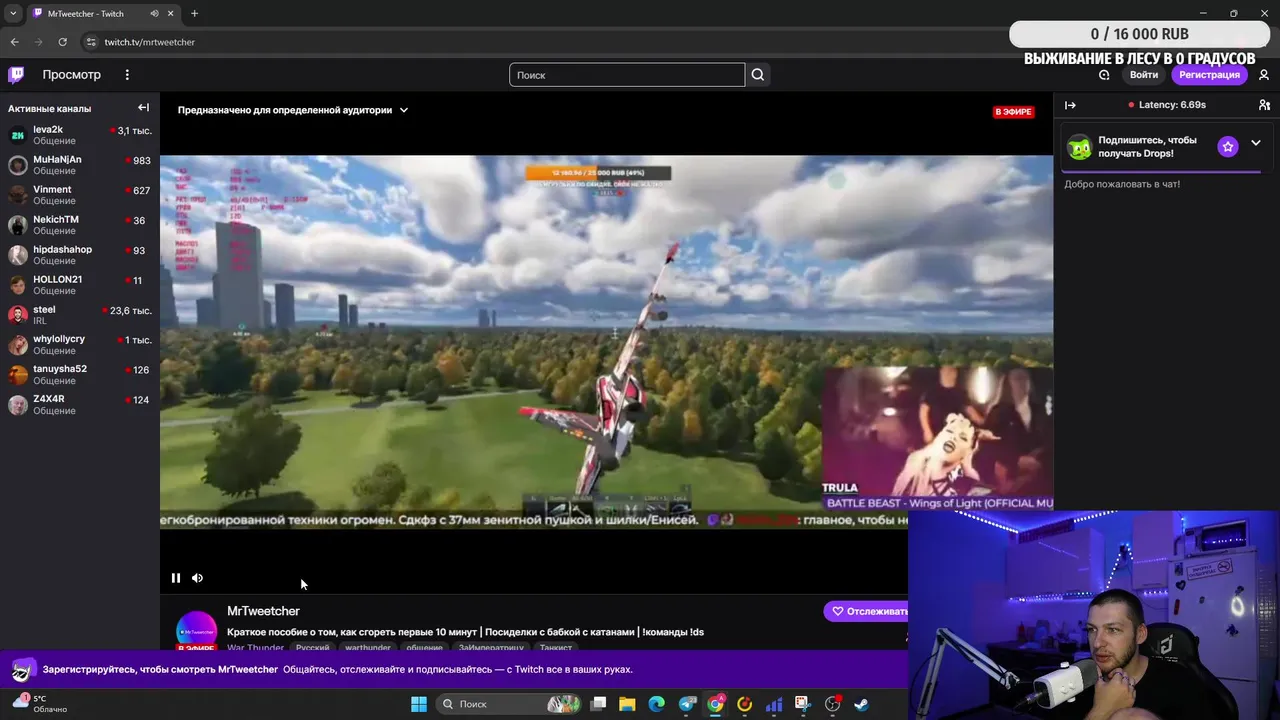Click the Twitch search input field
Image resolution: width=1280 pixels, height=720 pixels.
(x=627, y=75)
